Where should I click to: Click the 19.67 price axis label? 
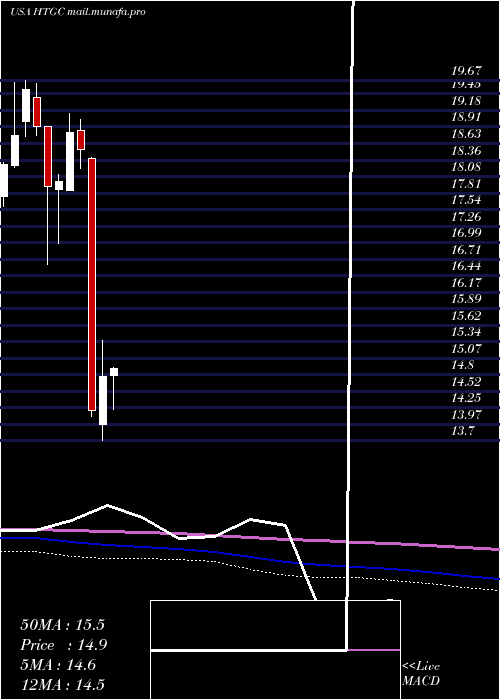tap(466, 71)
